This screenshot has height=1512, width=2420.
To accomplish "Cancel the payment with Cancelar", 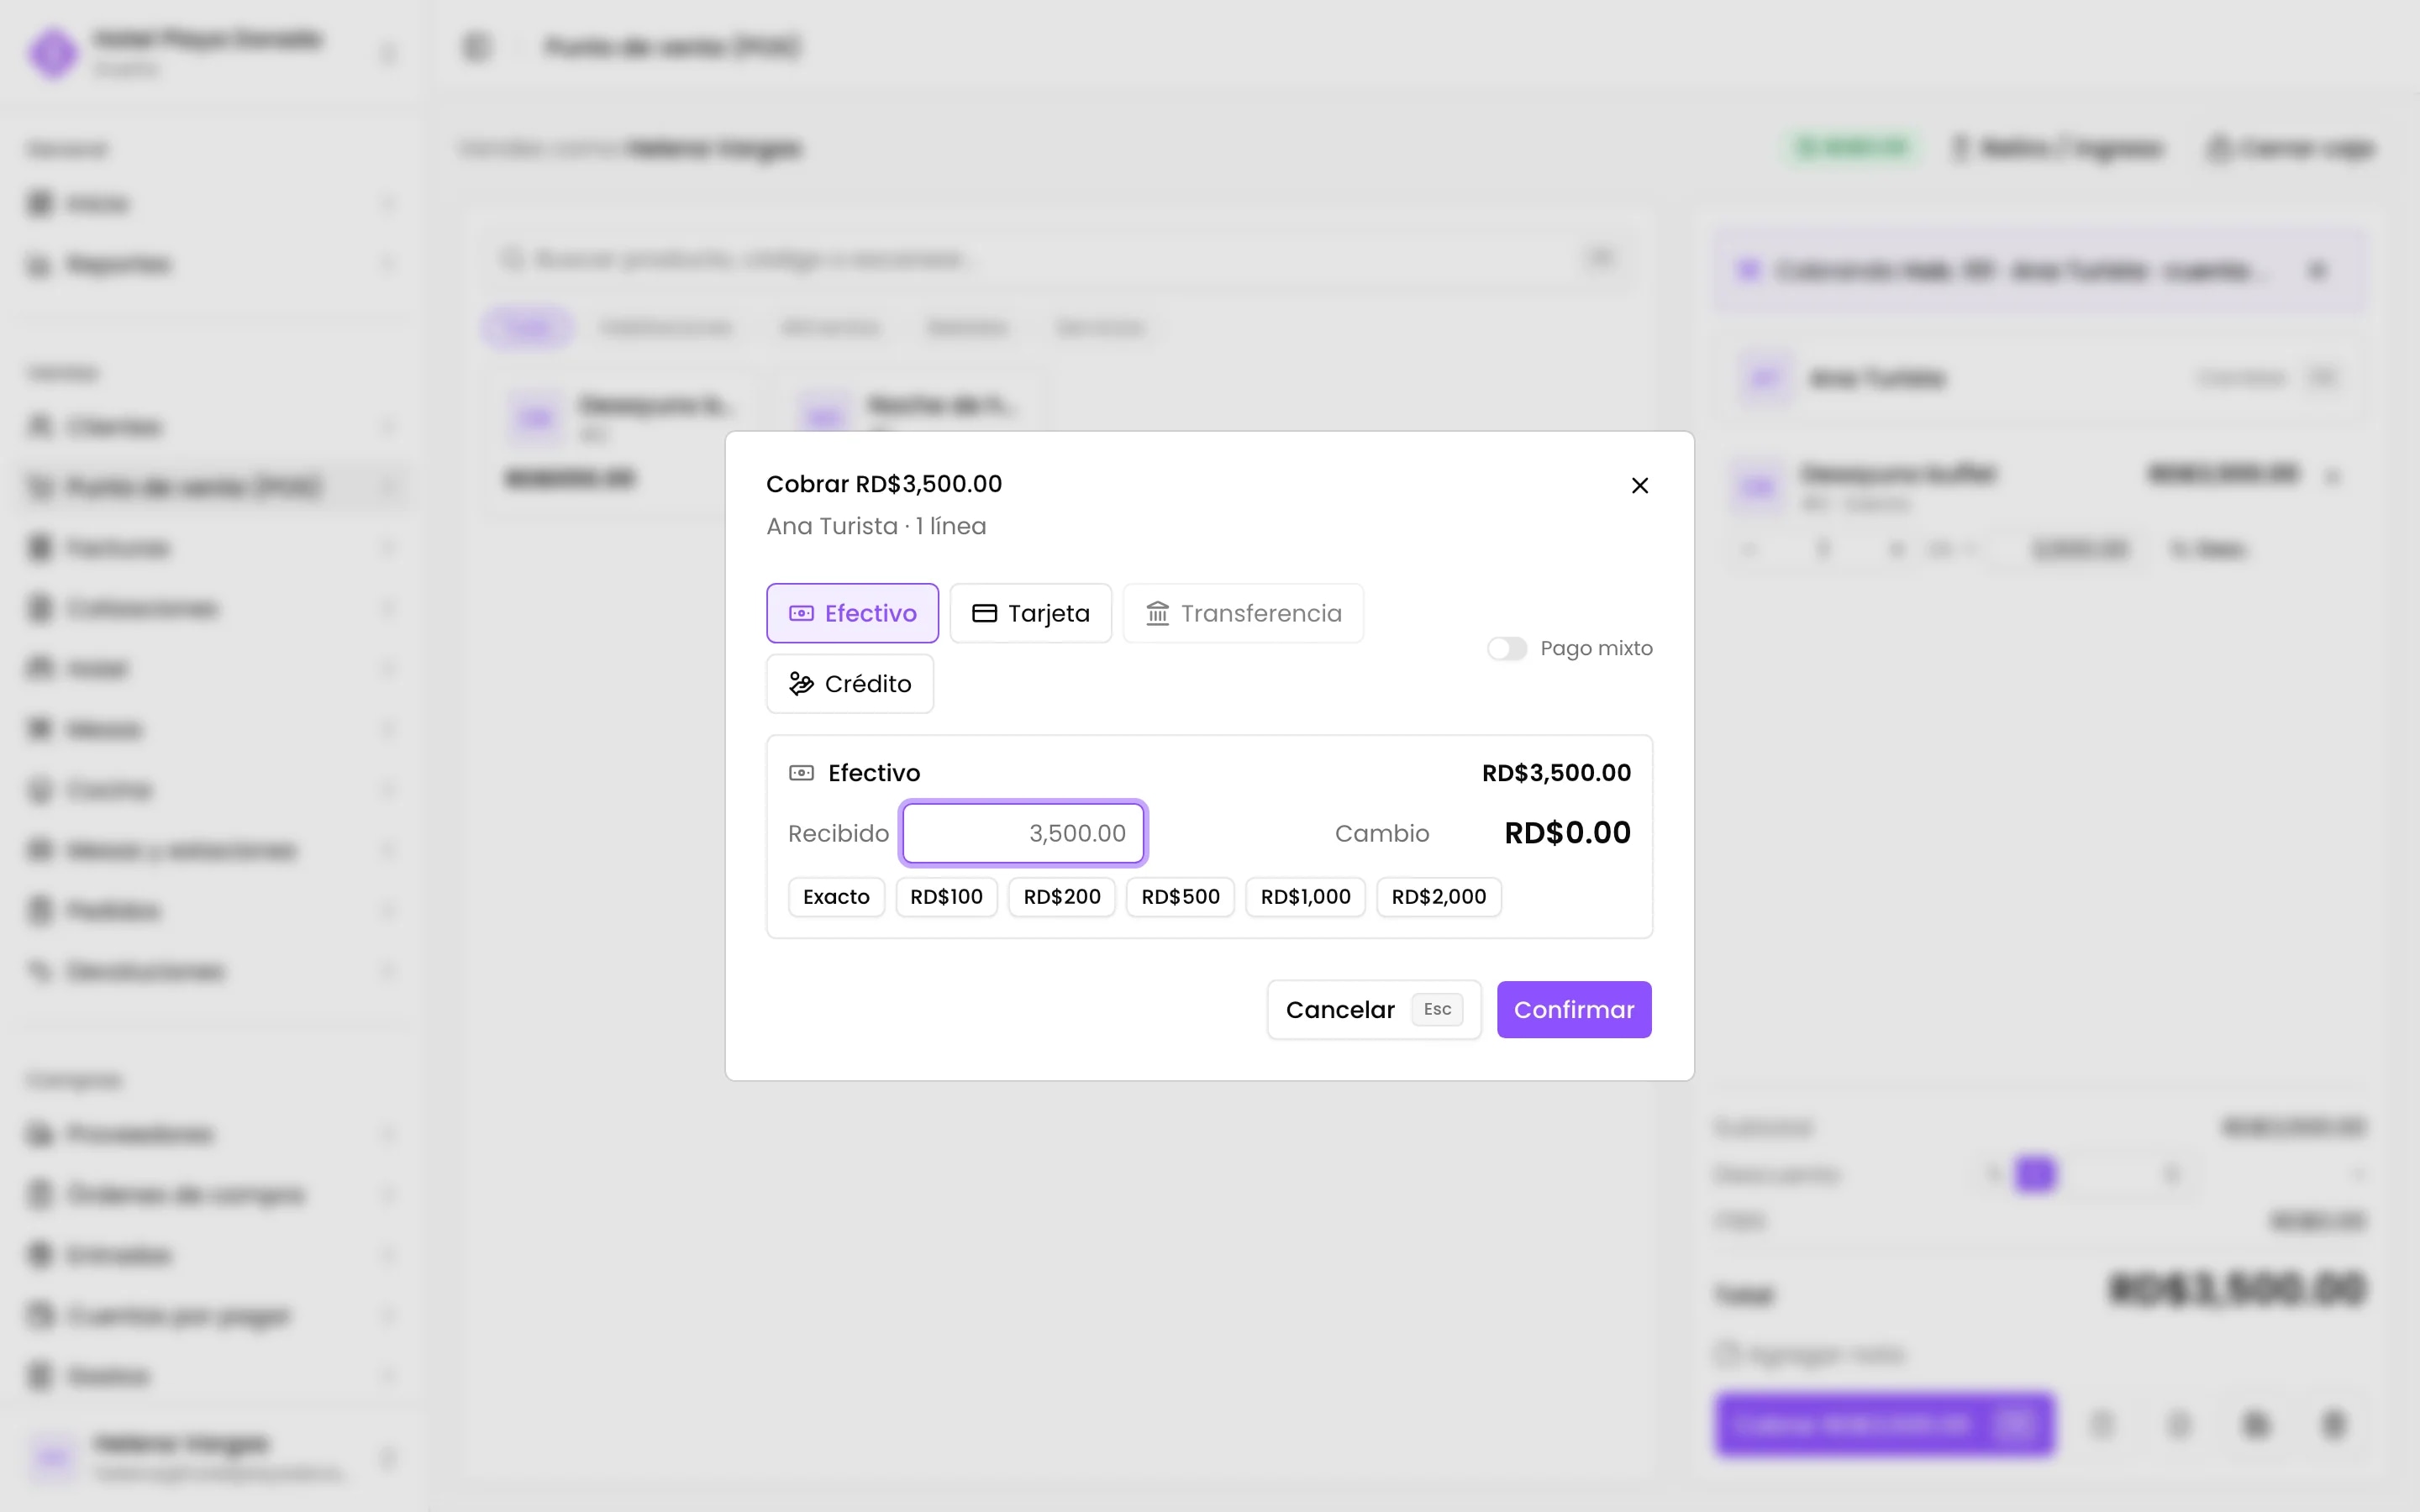I will click(1374, 1010).
